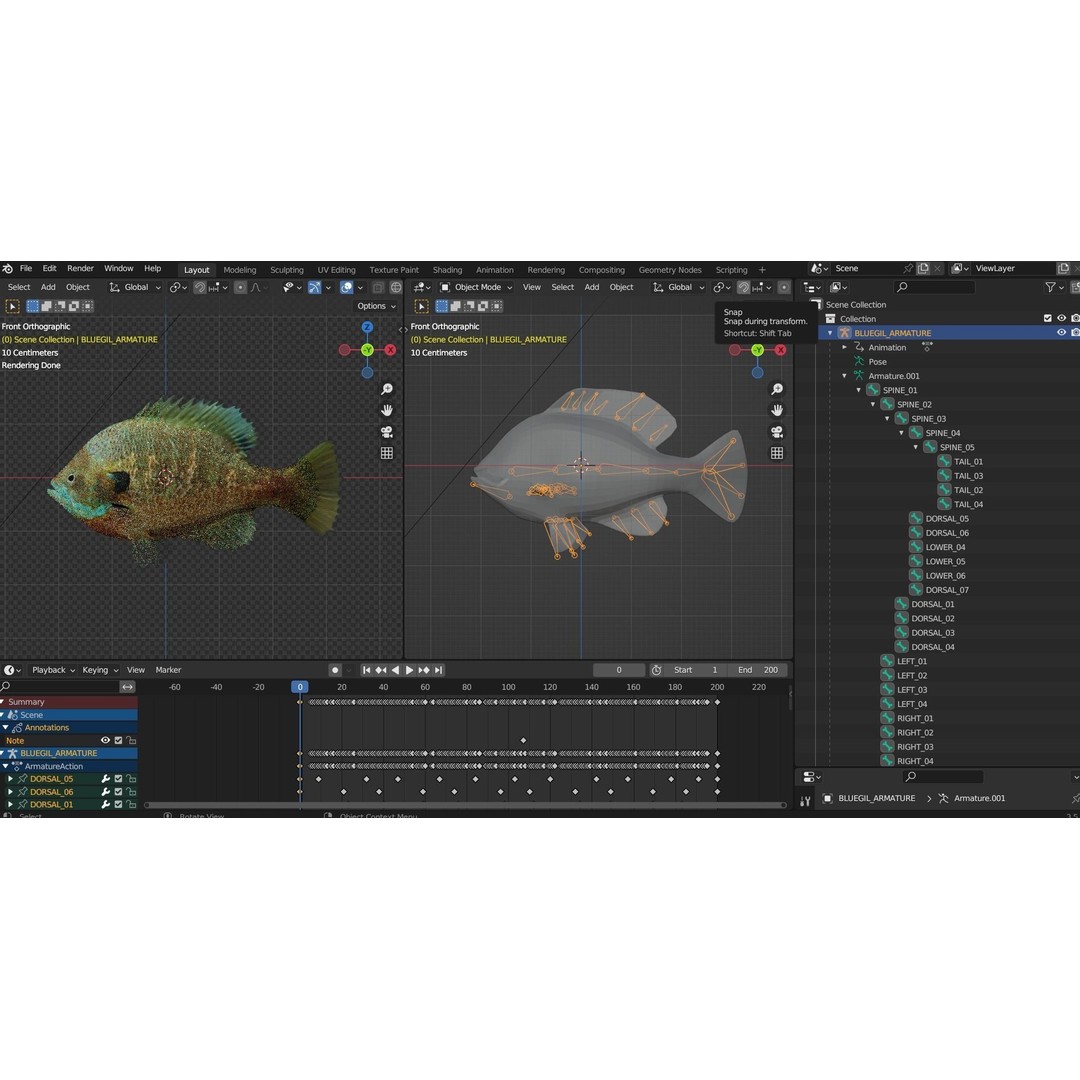This screenshot has height=1080, width=1080.
Task: Lock the DORSAL_06 channel
Action: coord(131,792)
